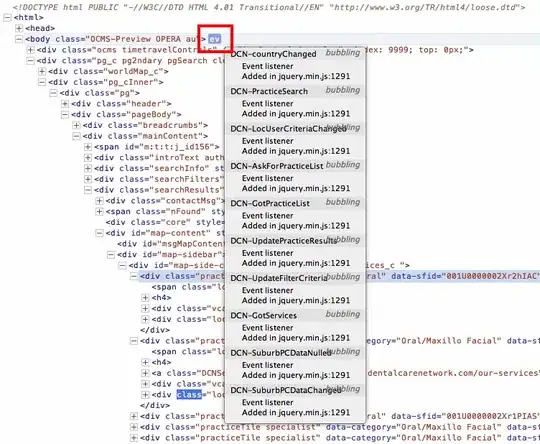540x444 pixels.
Task: Click 'bubbling' label of DCN-countryChanged
Action: coord(343,53)
